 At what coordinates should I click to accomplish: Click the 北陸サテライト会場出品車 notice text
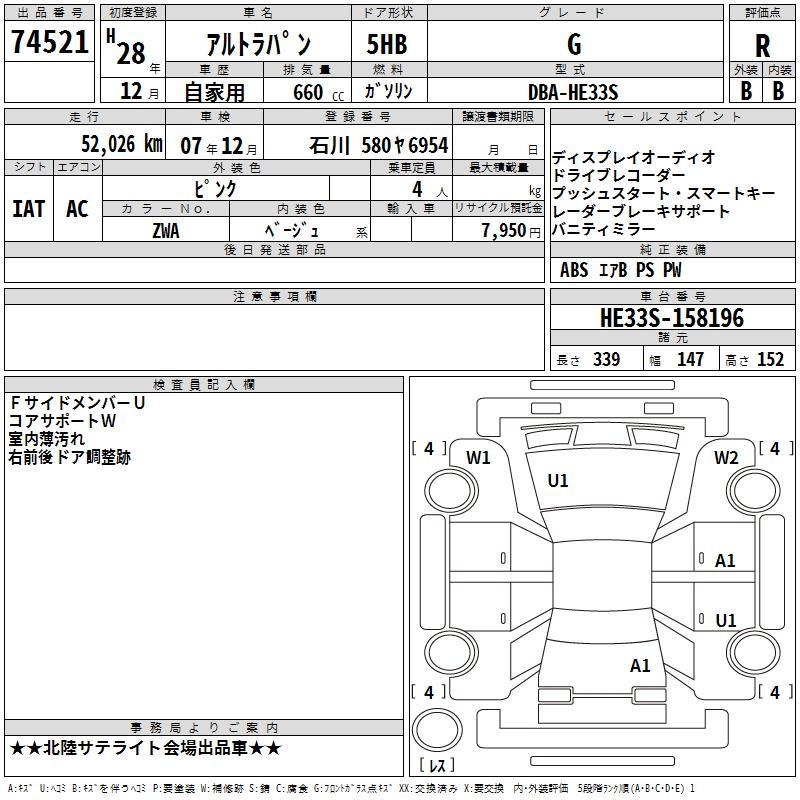[146, 748]
